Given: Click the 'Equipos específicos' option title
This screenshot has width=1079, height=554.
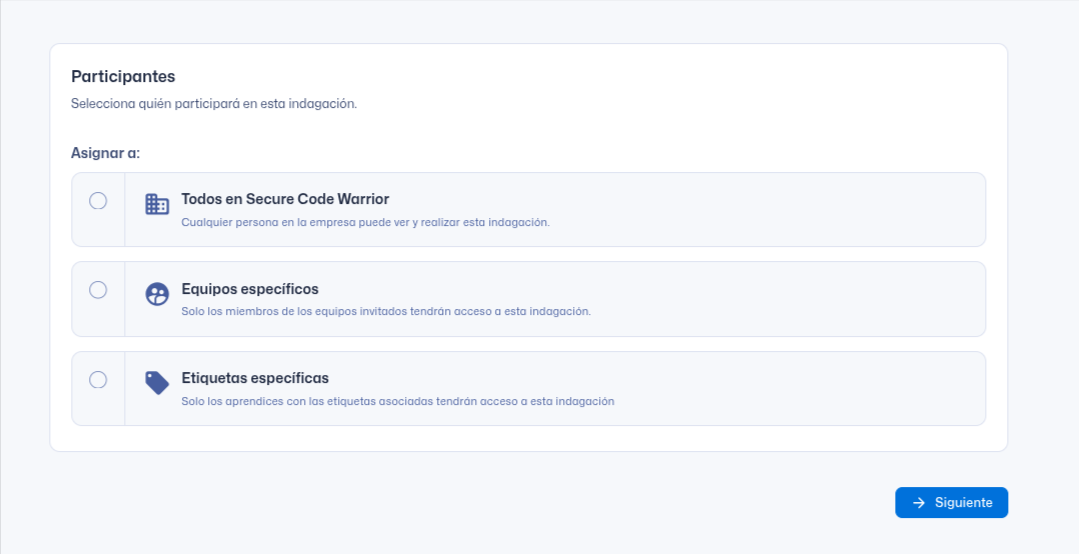Looking at the screenshot, I should [250, 289].
